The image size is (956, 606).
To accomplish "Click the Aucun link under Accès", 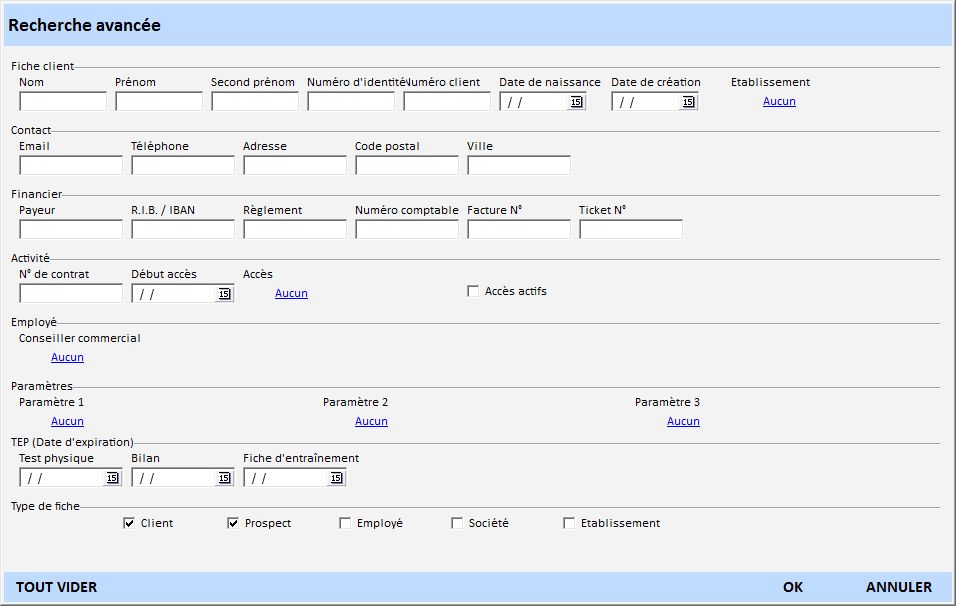I will [291, 293].
